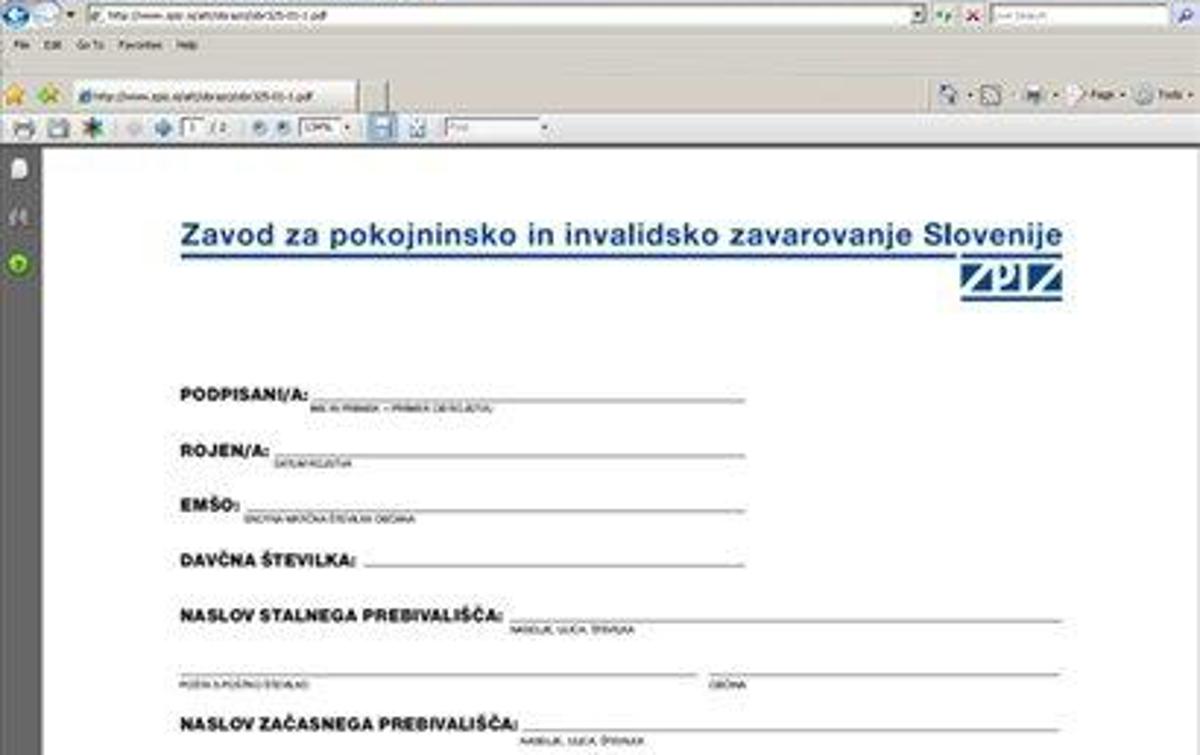Open the Pages thumbnail panel in the sidebar

[x=19, y=170]
